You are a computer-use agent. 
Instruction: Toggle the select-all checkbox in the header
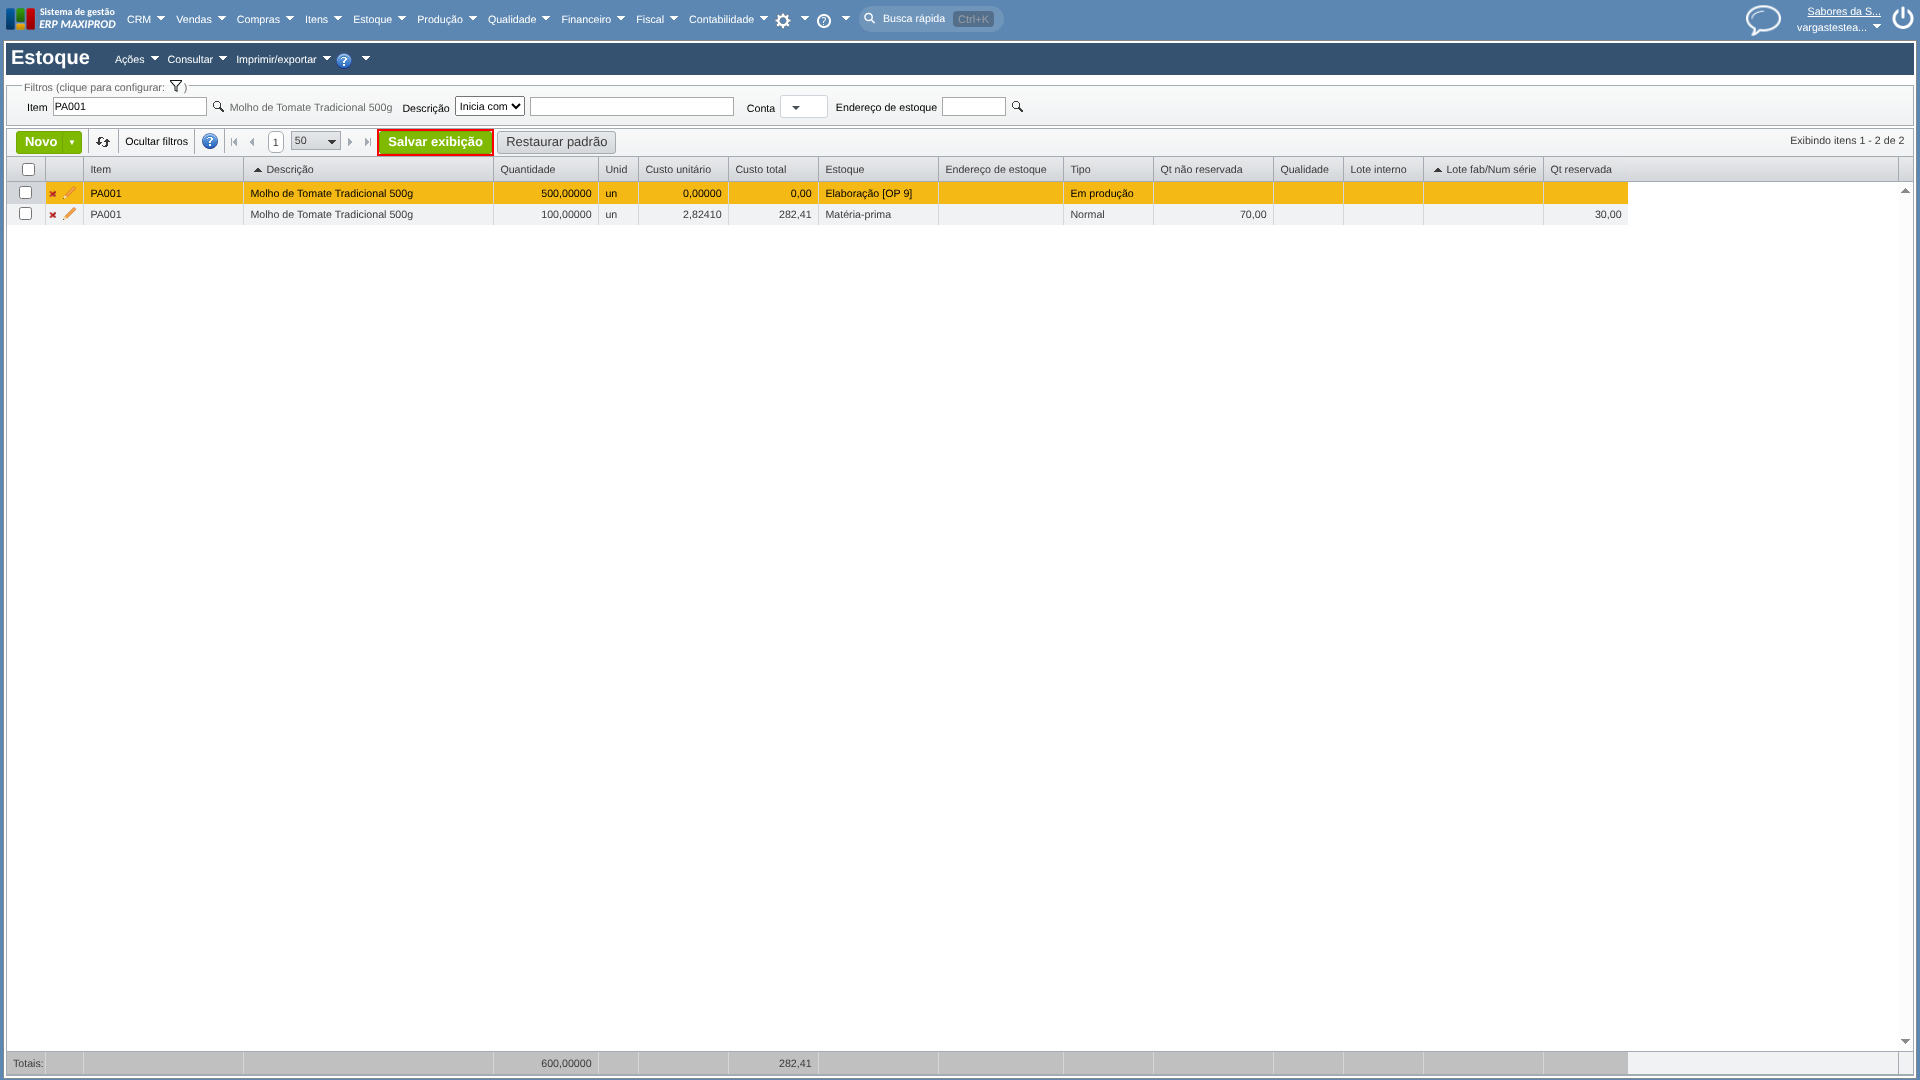coord(28,170)
